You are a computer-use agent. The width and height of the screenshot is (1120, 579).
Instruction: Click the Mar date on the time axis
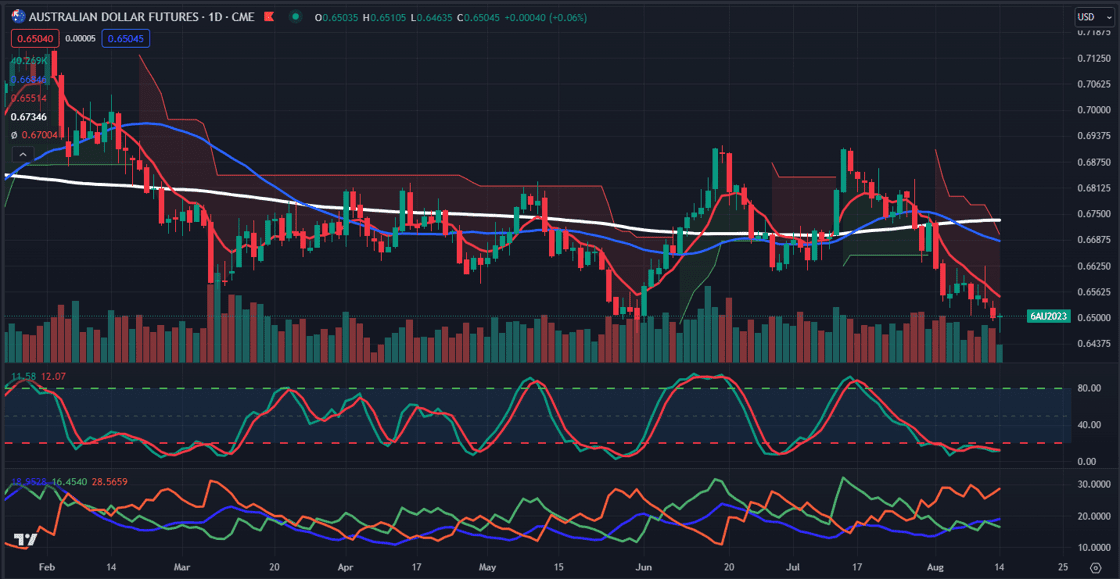tap(184, 568)
